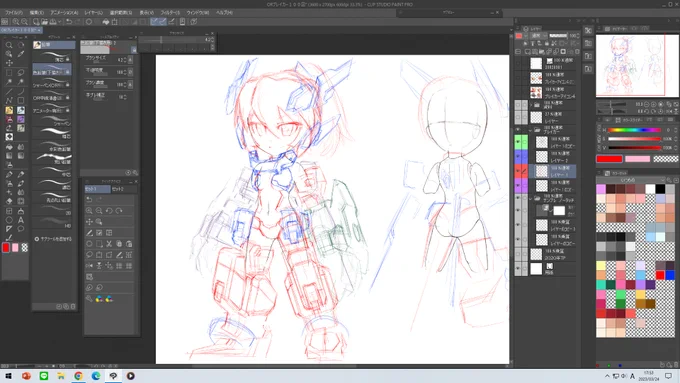Open the LINE app icon in the taskbar

(x=44, y=376)
